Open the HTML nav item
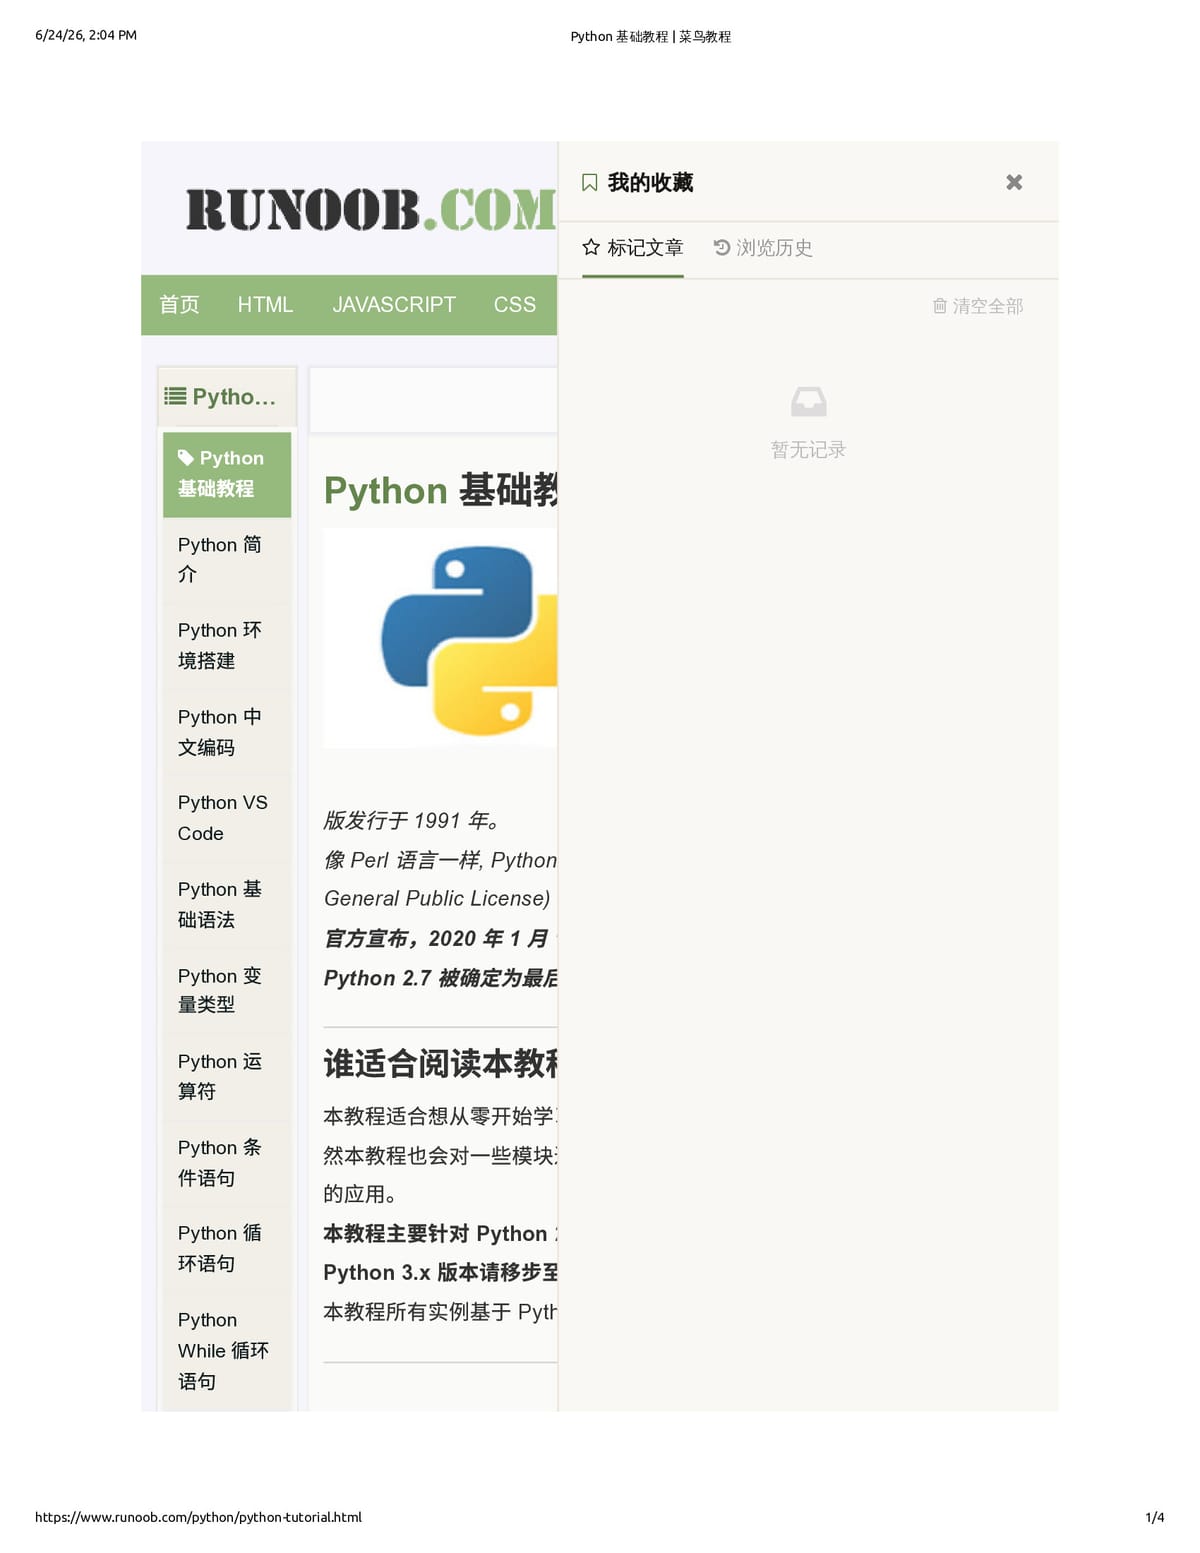 [x=265, y=305]
